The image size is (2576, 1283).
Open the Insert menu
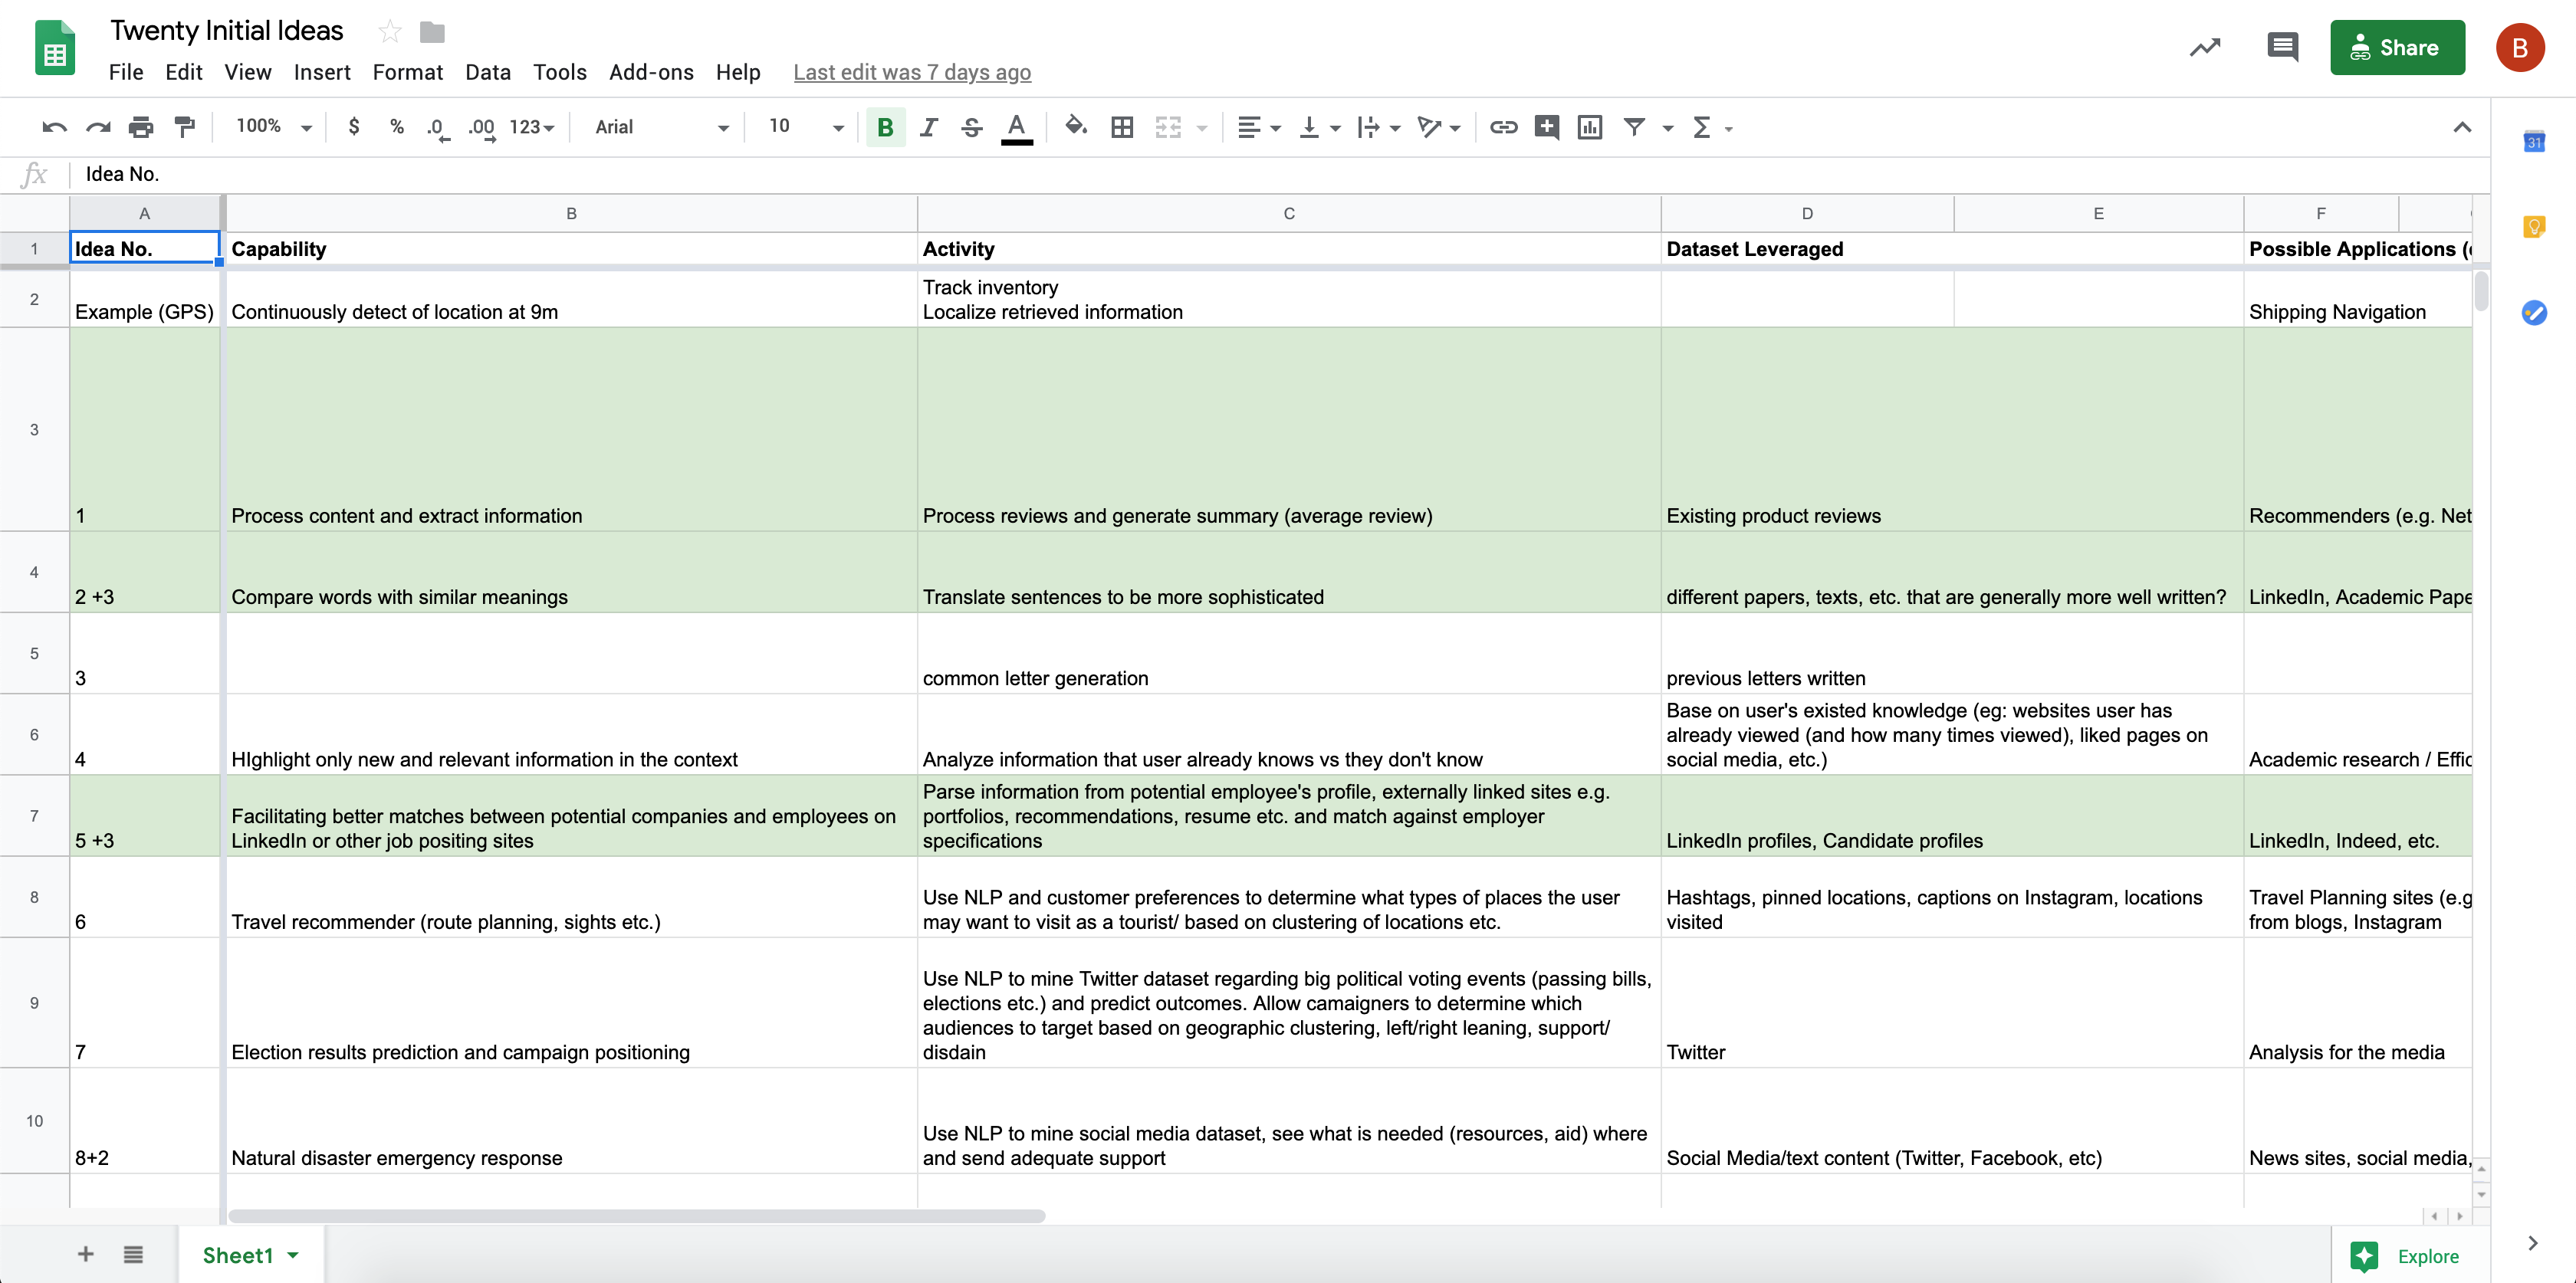322,72
